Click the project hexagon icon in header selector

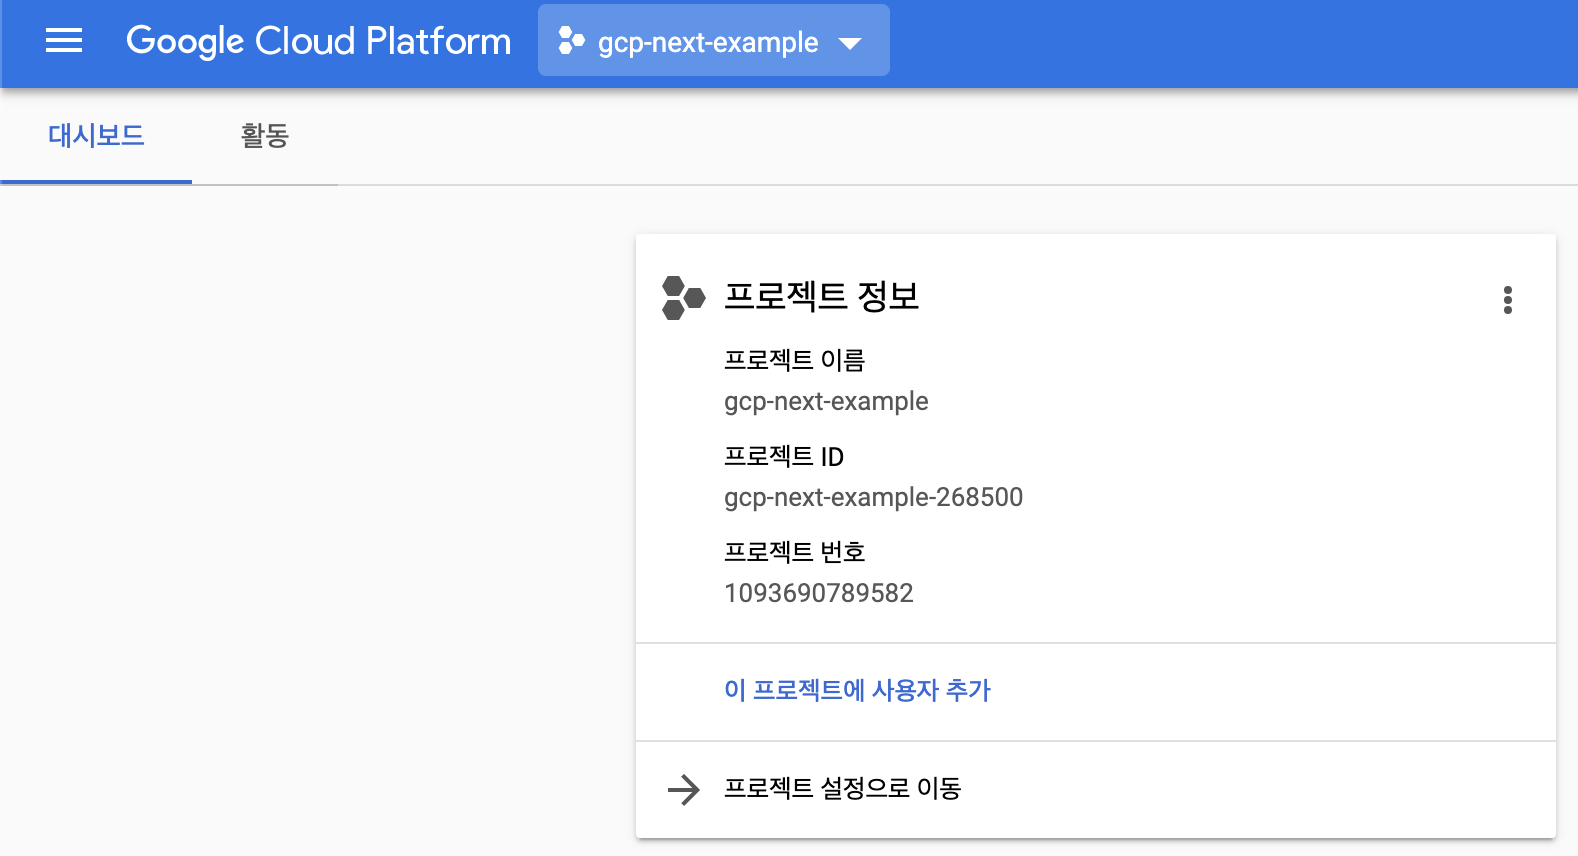click(571, 41)
